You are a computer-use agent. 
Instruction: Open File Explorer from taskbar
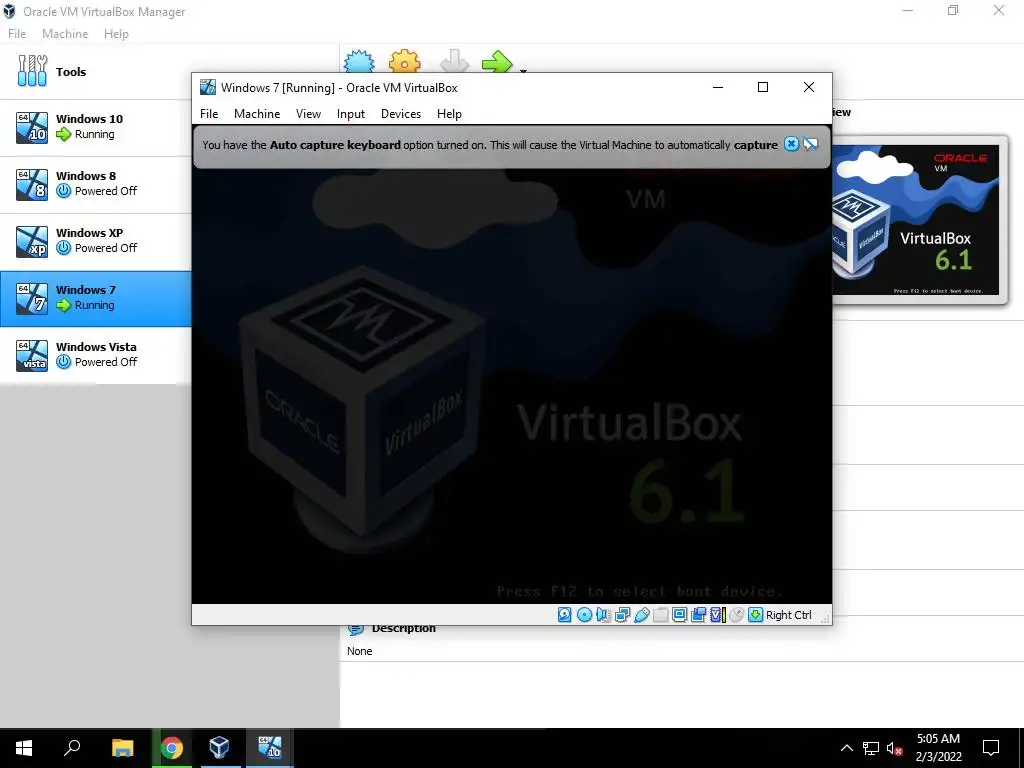click(x=122, y=748)
